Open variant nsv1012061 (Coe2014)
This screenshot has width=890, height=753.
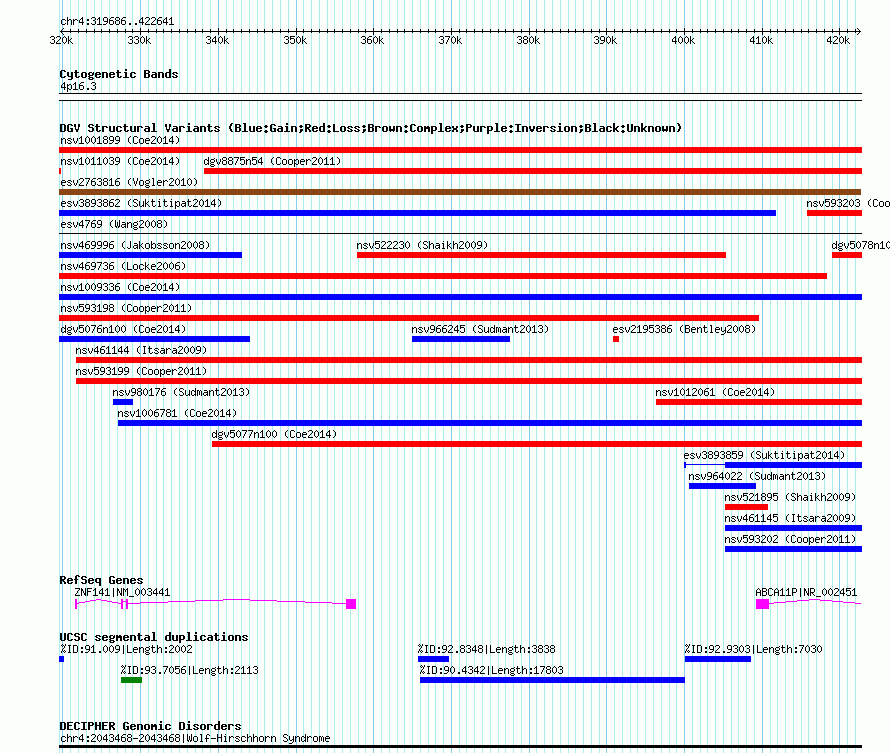(715, 393)
